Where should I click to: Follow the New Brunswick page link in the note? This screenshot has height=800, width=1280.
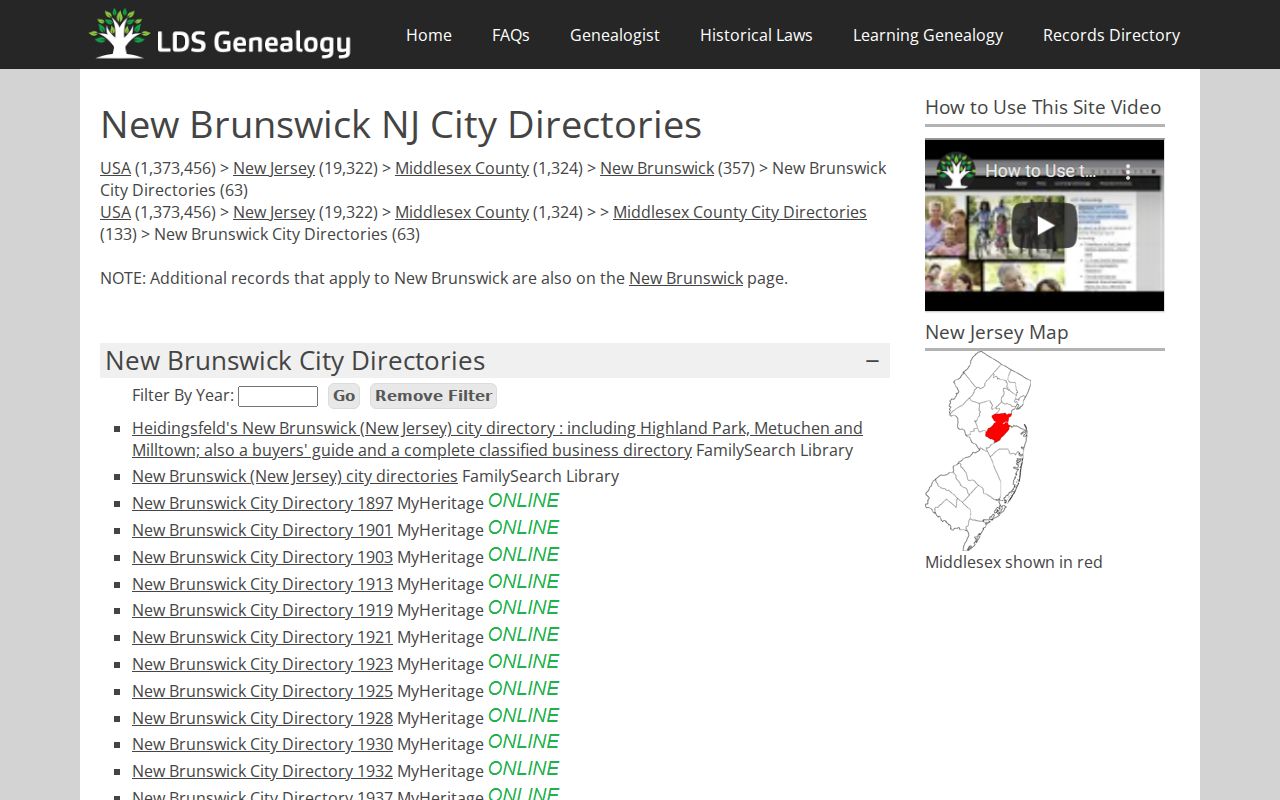(x=686, y=278)
